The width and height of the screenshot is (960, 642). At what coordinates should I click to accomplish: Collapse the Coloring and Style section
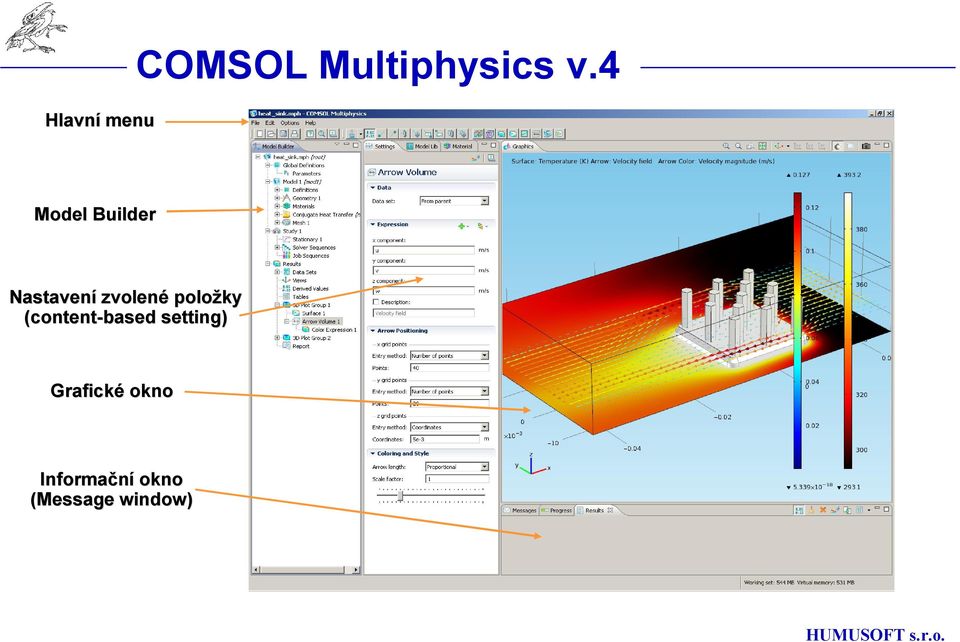(372, 454)
